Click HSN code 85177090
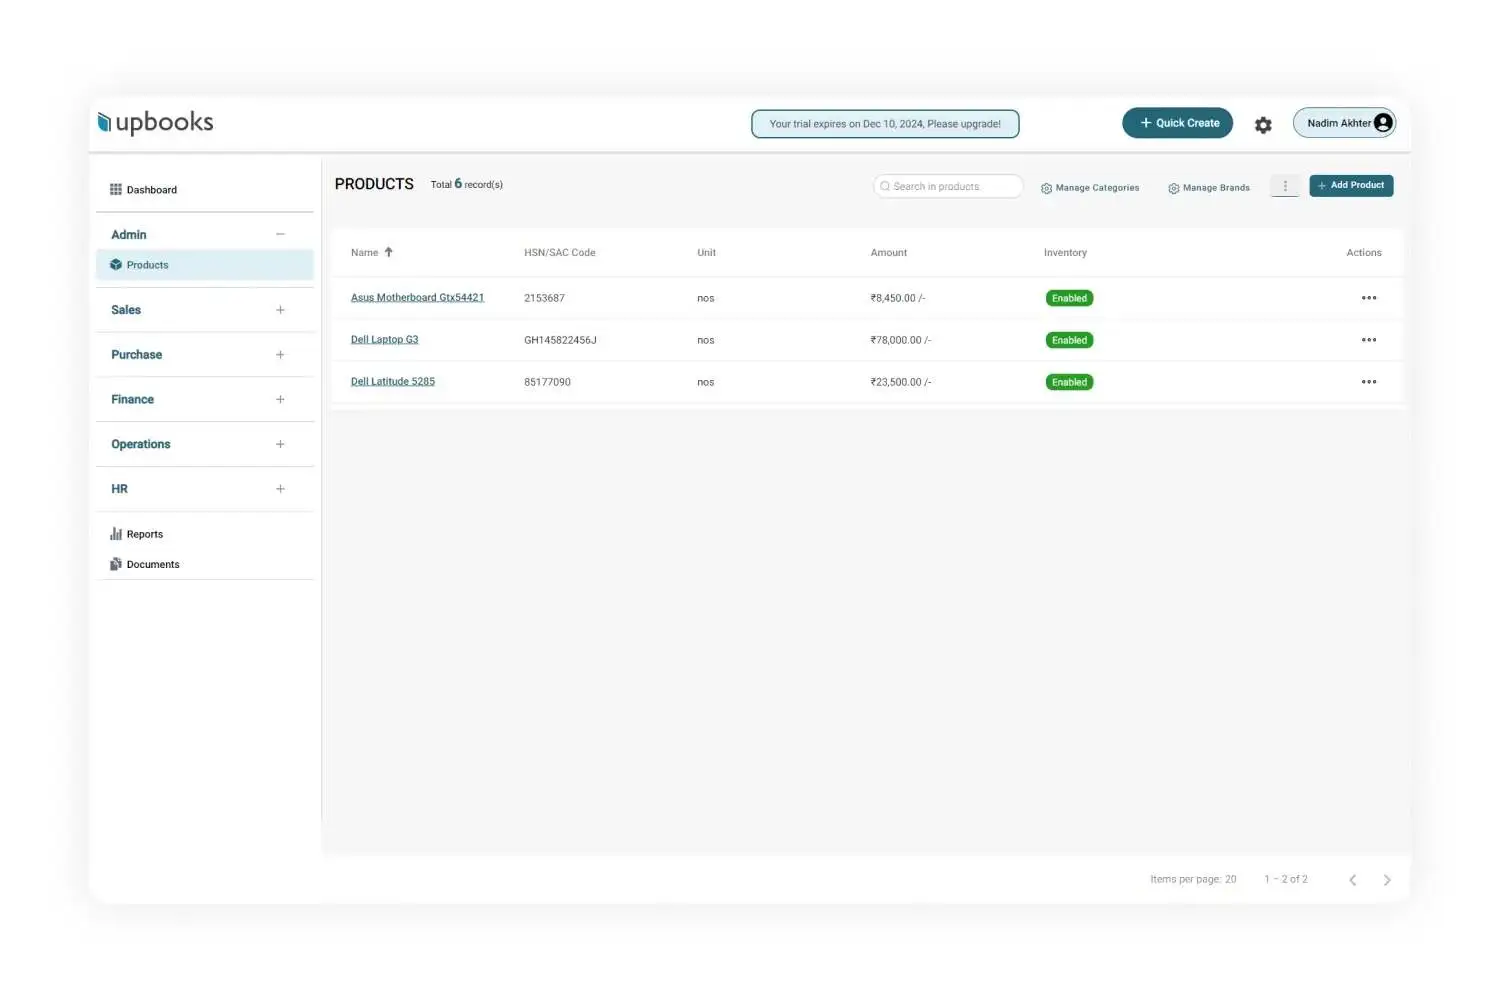Screen dimensions: 1500x1000 (547, 383)
